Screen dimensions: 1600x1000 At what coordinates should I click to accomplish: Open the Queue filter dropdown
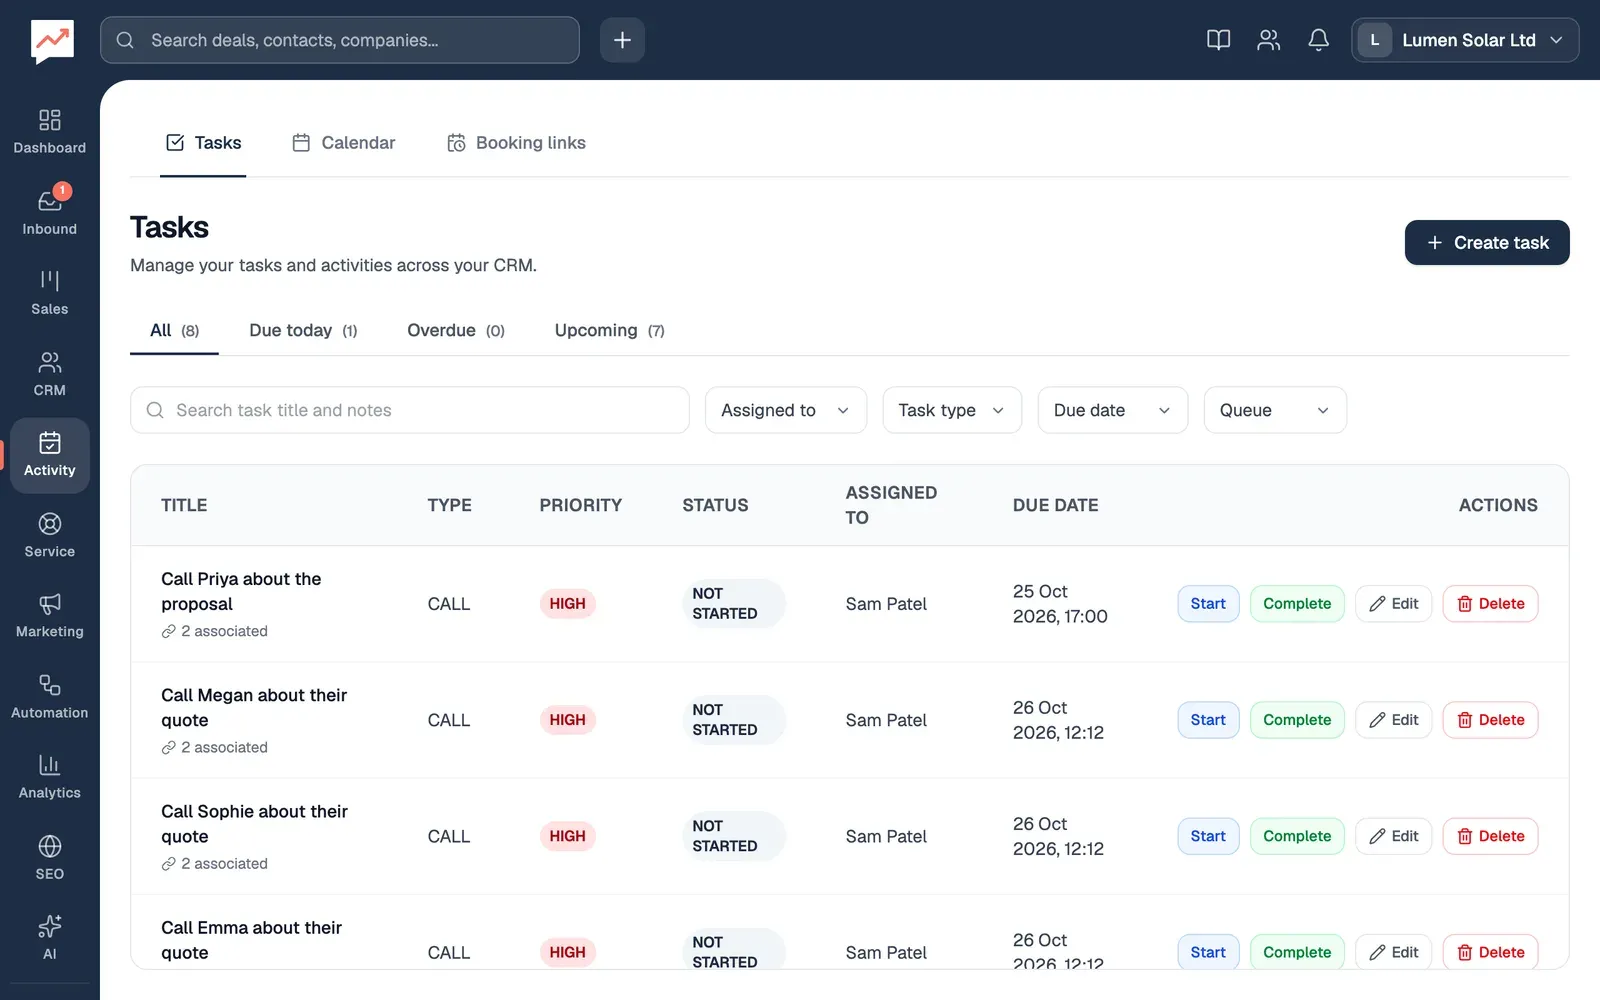[x=1275, y=410]
